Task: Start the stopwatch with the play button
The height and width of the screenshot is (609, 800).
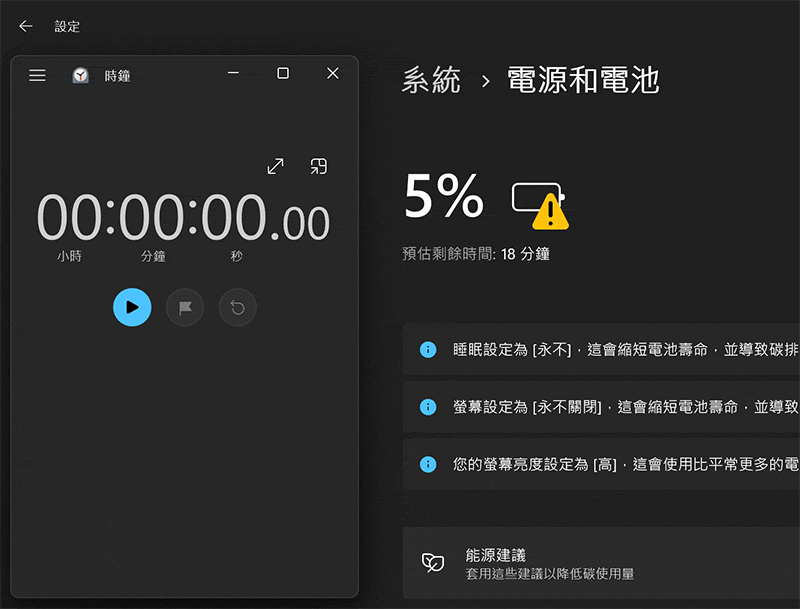Action: (x=132, y=307)
